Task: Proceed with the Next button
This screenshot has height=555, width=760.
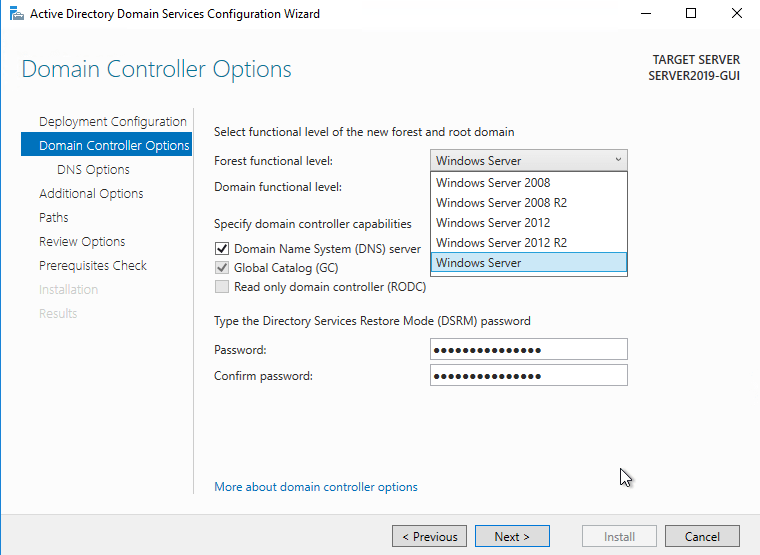Action: coord(512,536)
